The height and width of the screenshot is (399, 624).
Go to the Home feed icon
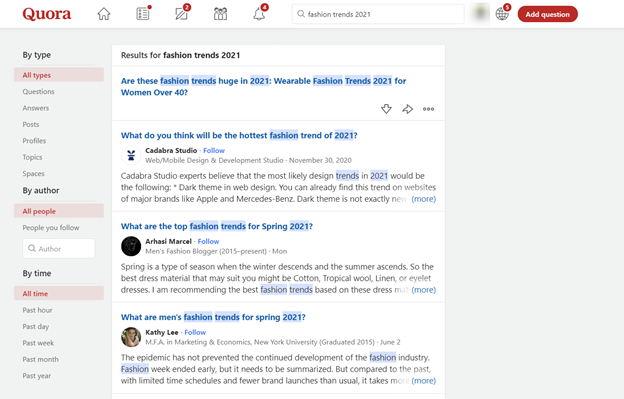104,14
